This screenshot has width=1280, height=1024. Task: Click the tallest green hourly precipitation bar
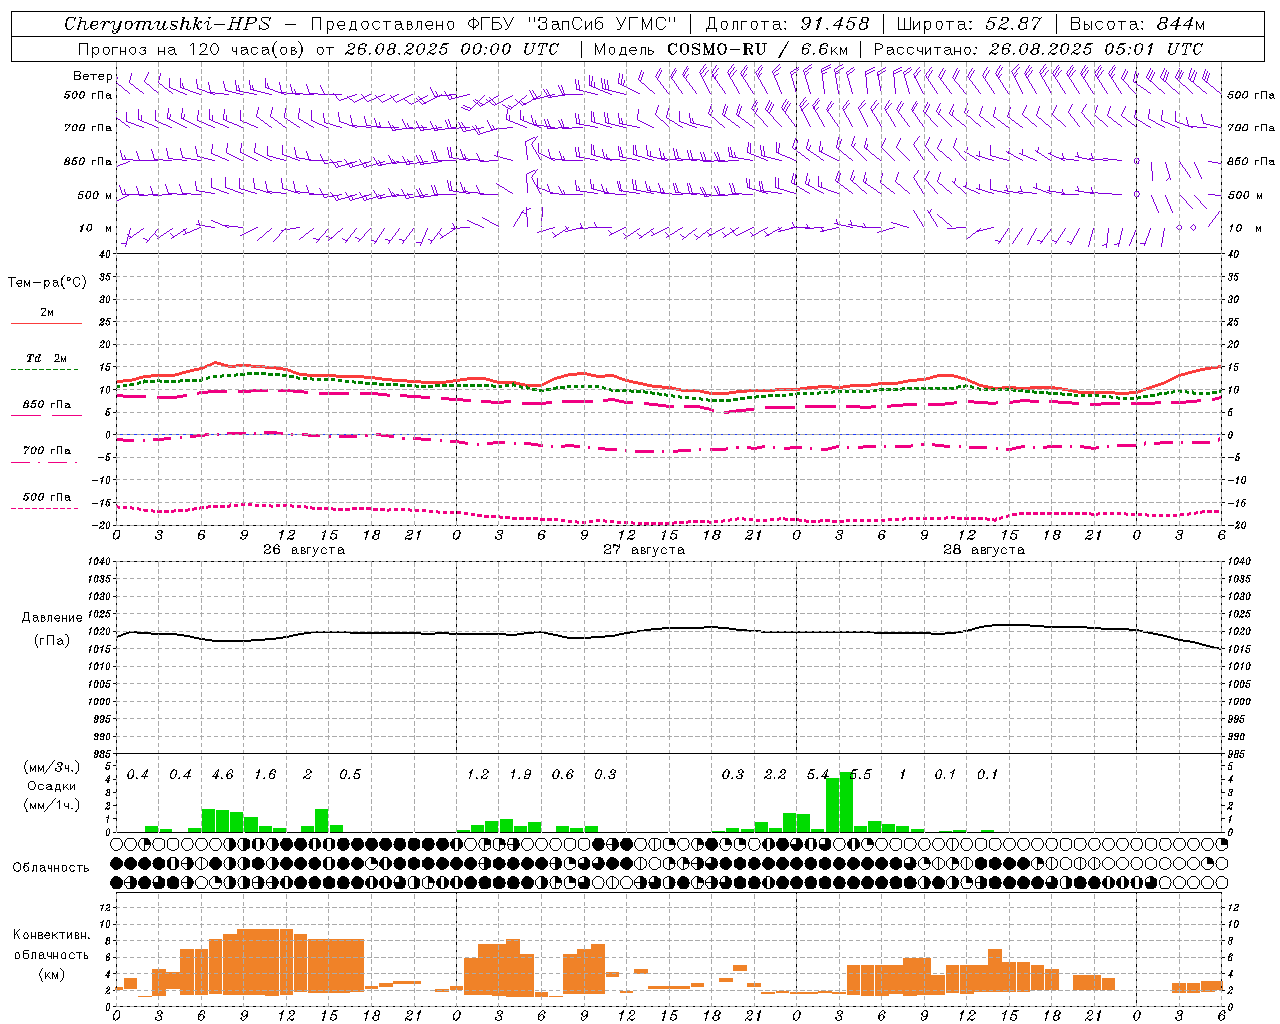[x=846, y=802]
